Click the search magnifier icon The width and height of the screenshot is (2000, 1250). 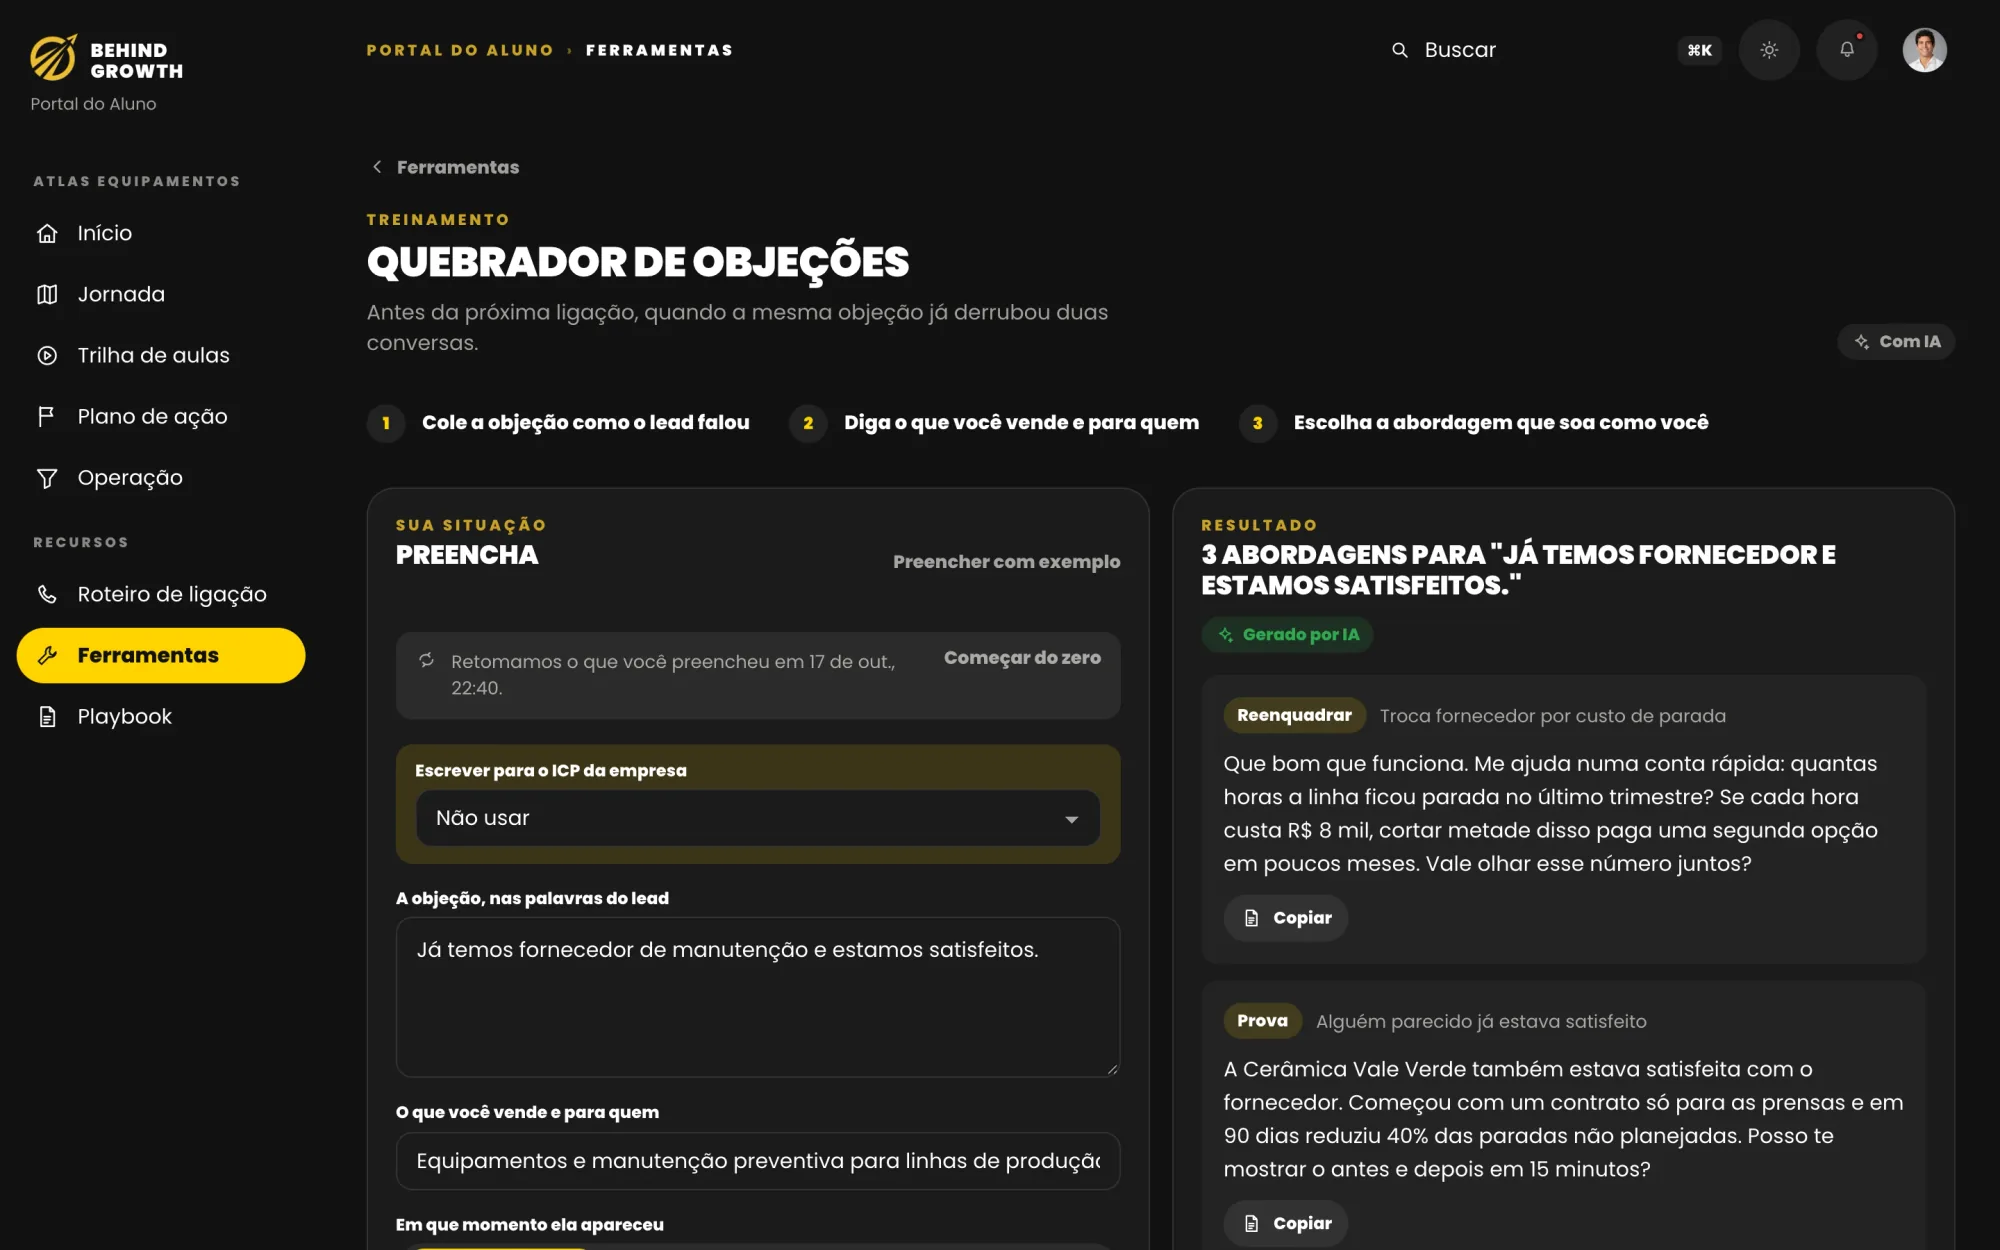(x=1400, y=50)
